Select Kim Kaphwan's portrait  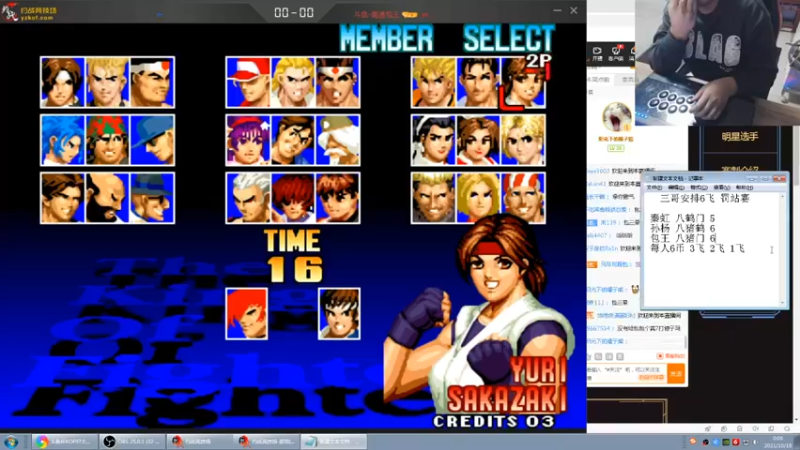(63, 198)
